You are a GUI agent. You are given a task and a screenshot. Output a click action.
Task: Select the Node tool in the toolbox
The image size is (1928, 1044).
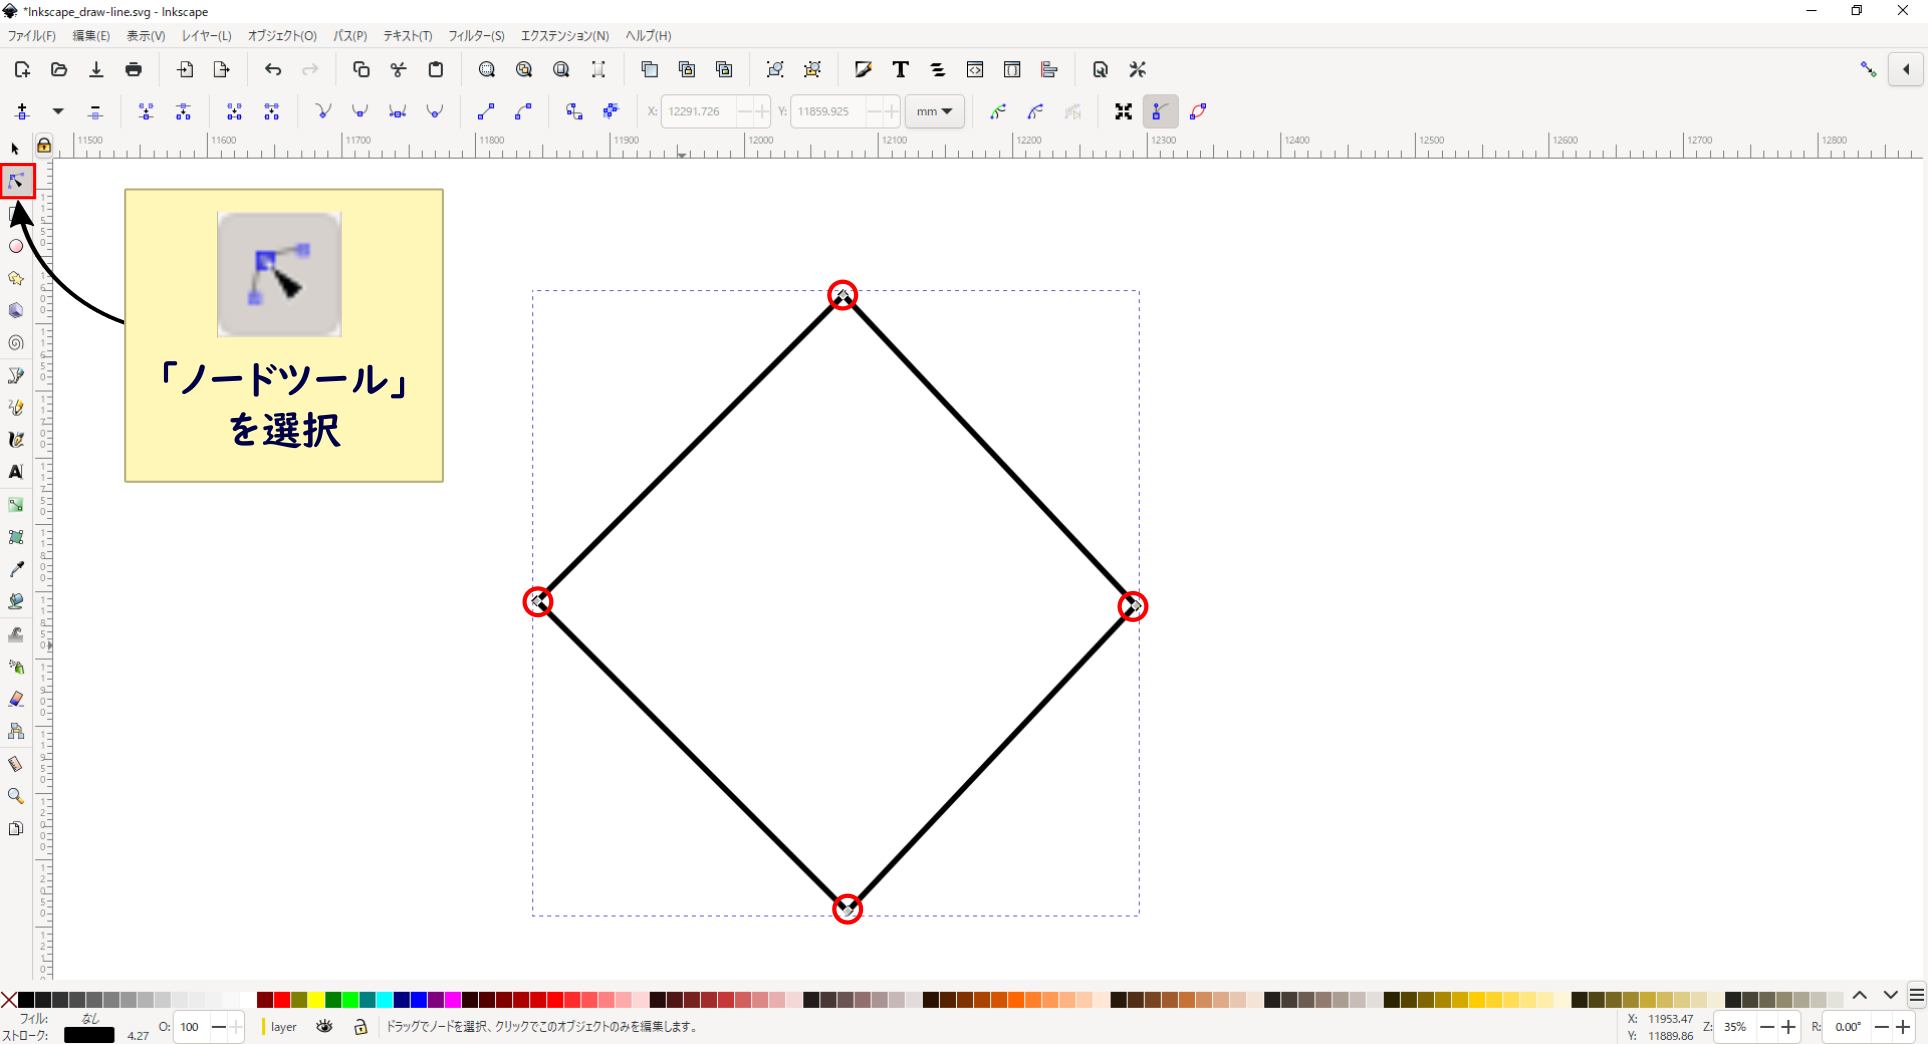click(x=17, y=181)
